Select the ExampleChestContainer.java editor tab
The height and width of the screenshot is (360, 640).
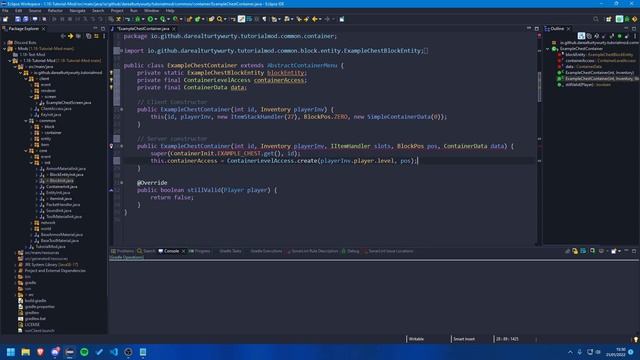point(143,29)
